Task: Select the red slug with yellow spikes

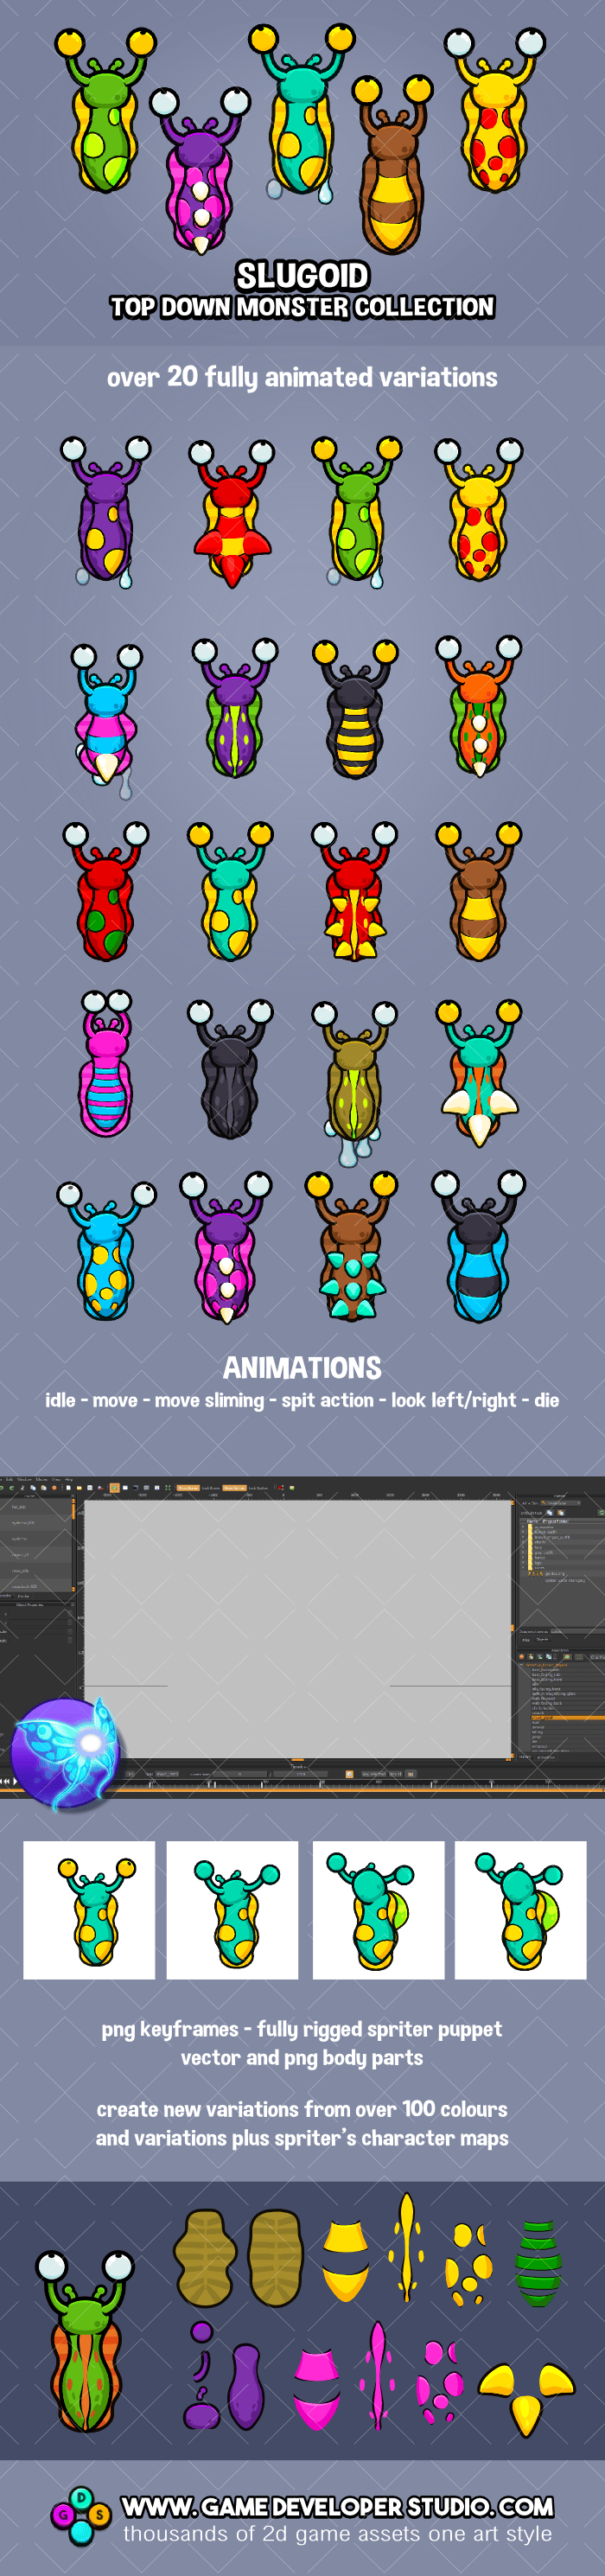Action: click(354, 892)
